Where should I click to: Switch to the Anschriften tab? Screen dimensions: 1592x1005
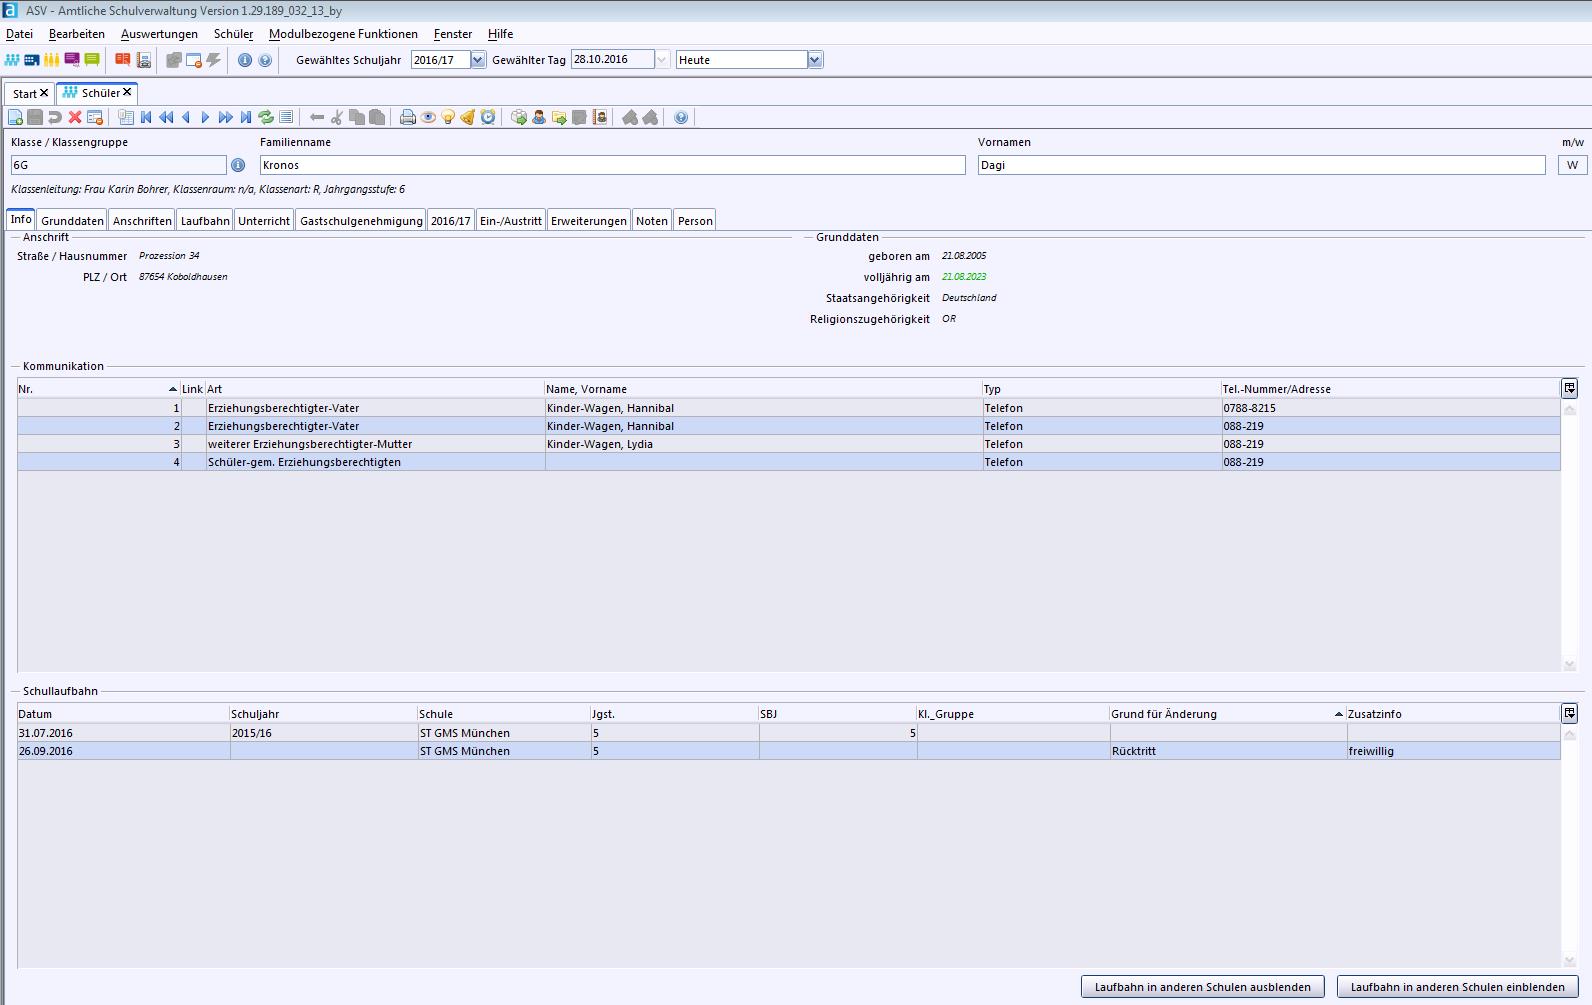click(142, 221)
